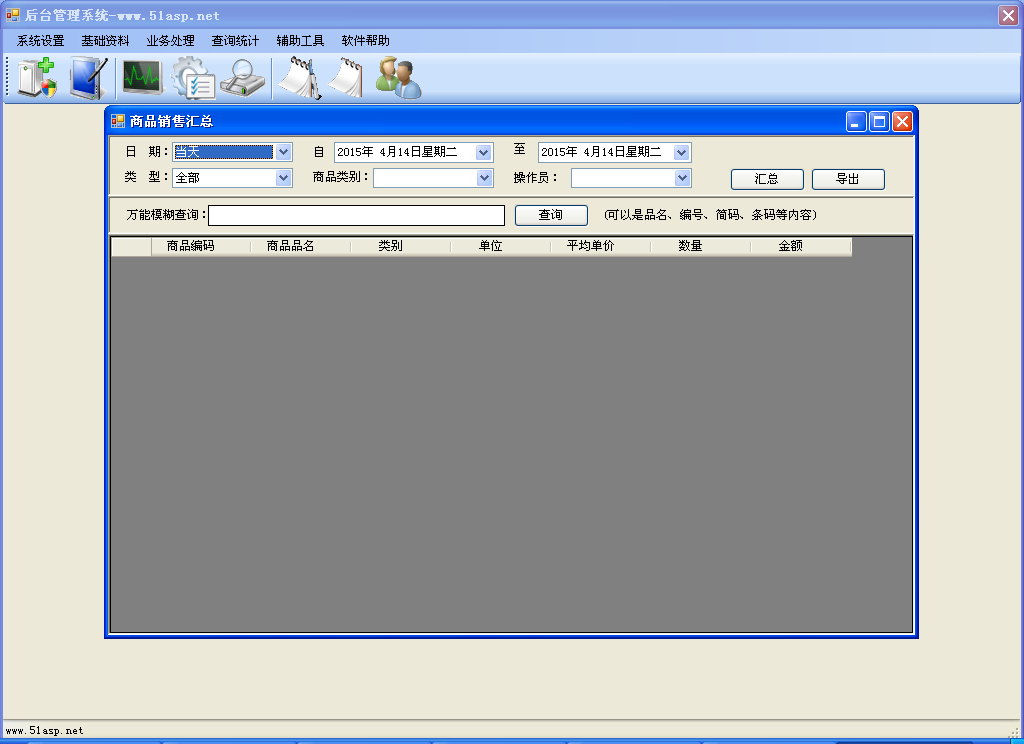The width and height of the screenshot is (1024, 744).
Task: Open the tablet with stylus toolbar icon
Action: click(x=88, y=78)
